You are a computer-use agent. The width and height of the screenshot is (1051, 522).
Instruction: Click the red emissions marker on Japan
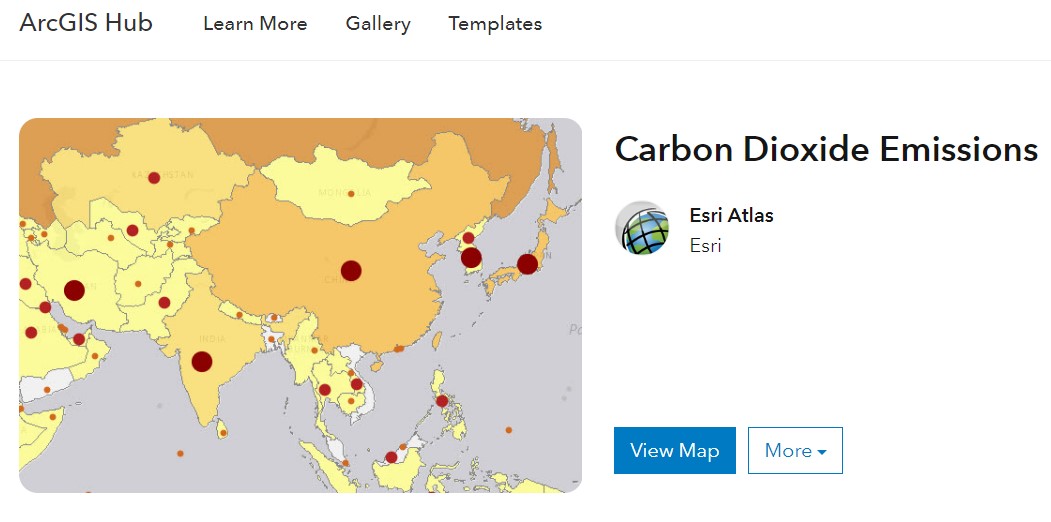click(x=527, y=264)
